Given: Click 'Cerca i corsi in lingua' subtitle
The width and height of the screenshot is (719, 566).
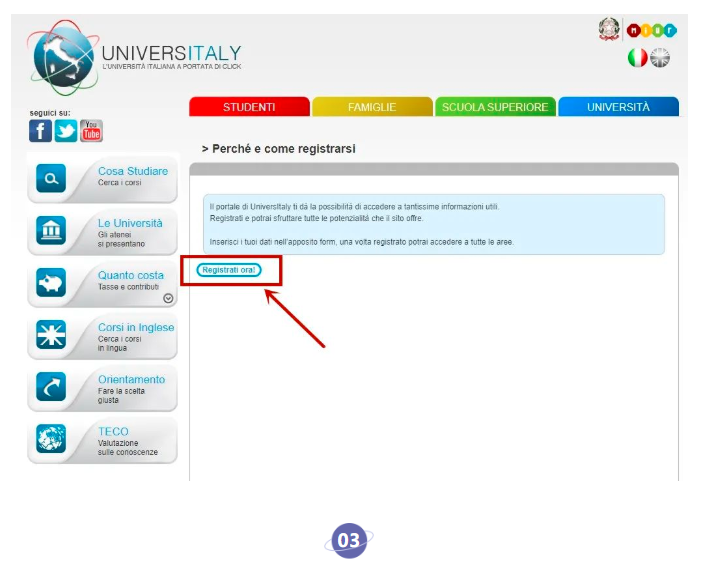Looking at the screenshot, I should (x=120, y=344).
